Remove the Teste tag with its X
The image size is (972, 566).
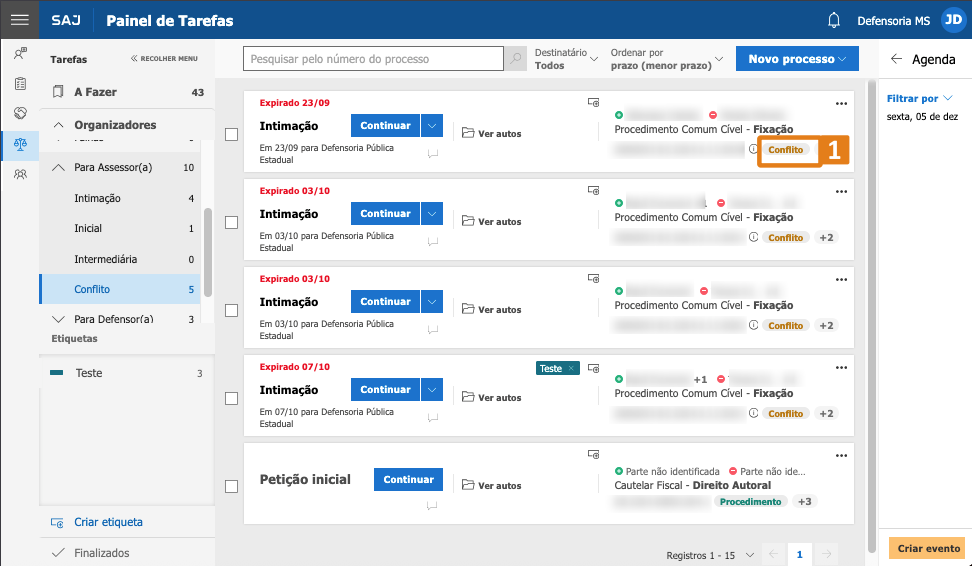point(572,369)
